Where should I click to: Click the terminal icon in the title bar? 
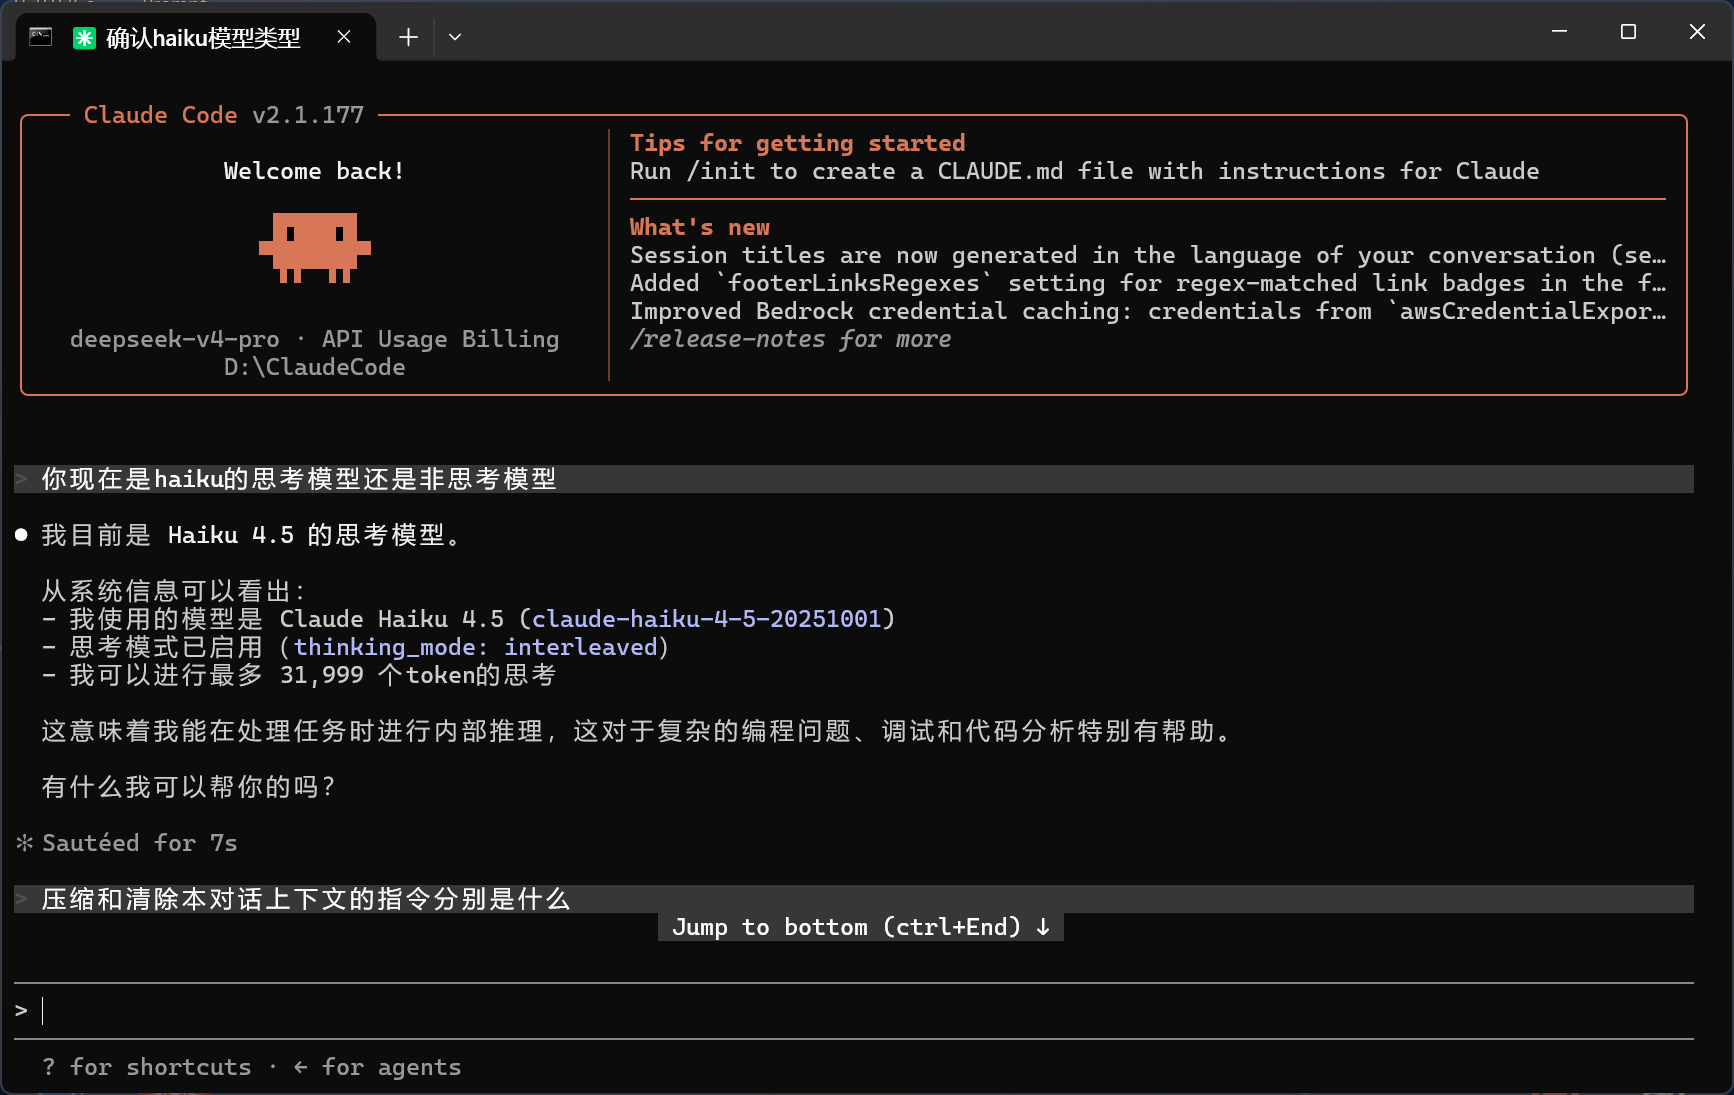(x=41, y=37)
